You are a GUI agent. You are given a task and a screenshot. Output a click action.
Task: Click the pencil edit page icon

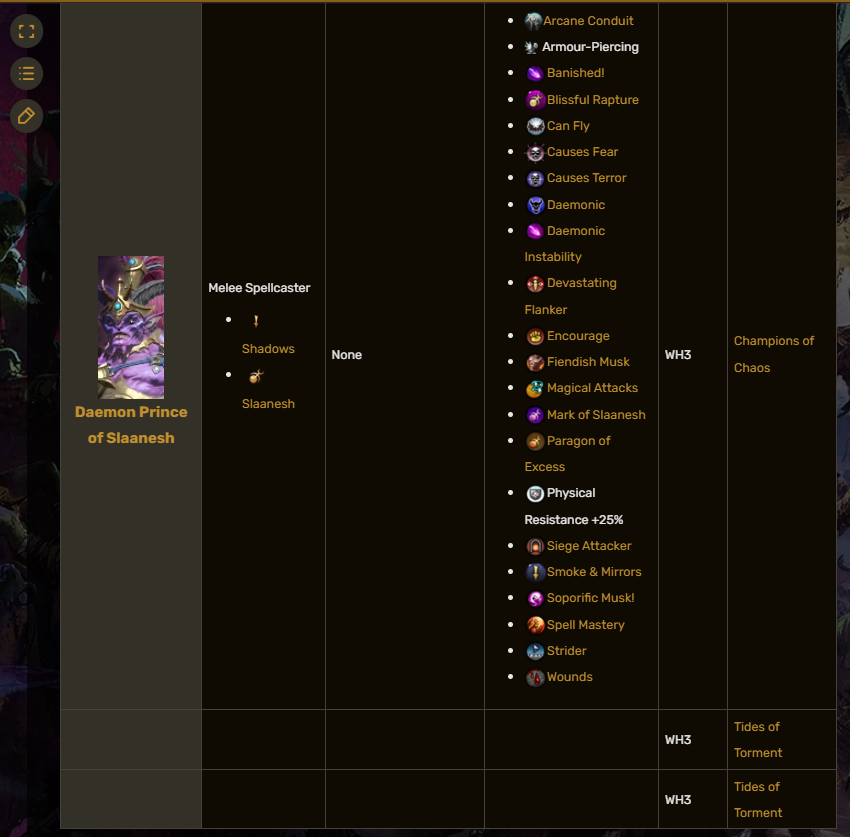click(x=26, y=116)
